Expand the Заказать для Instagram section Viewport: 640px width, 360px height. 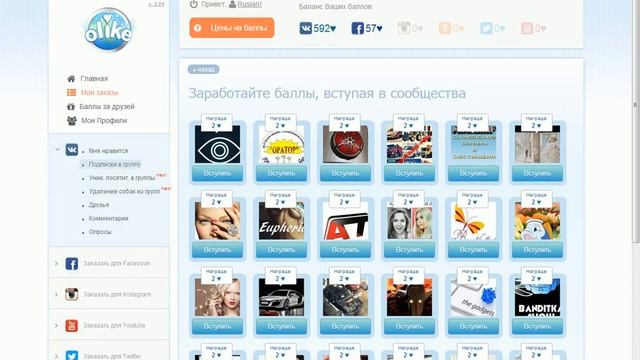[x=56, y=294]
